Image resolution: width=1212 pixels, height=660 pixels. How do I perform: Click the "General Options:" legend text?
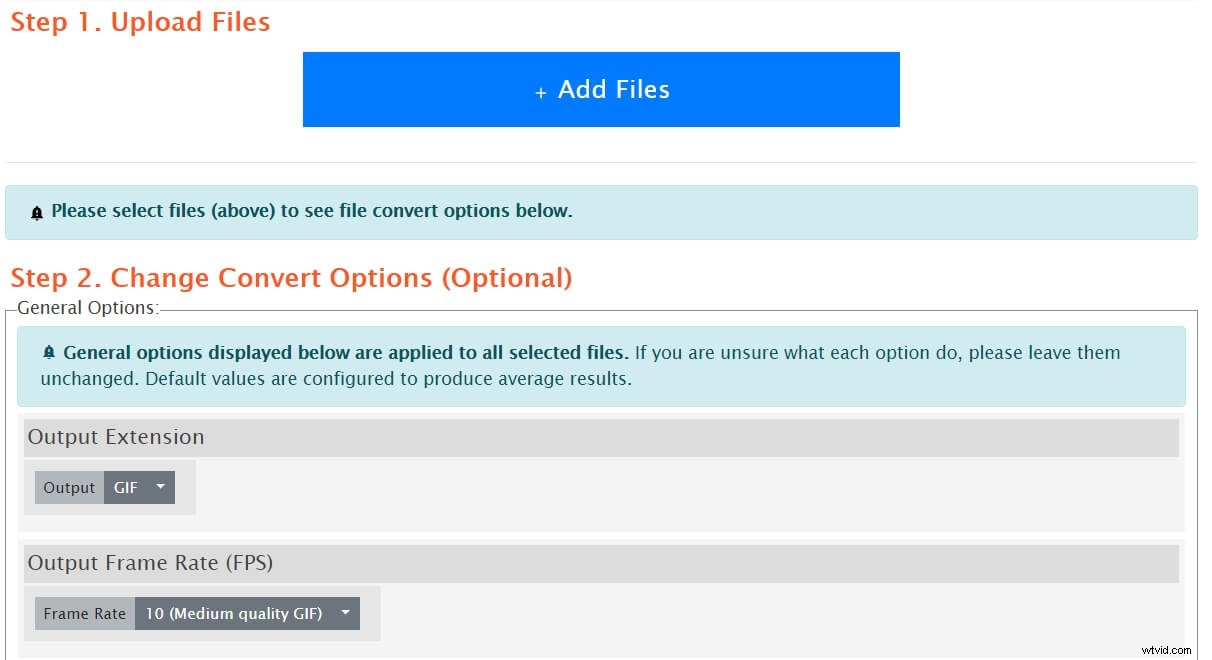point(88,308)
